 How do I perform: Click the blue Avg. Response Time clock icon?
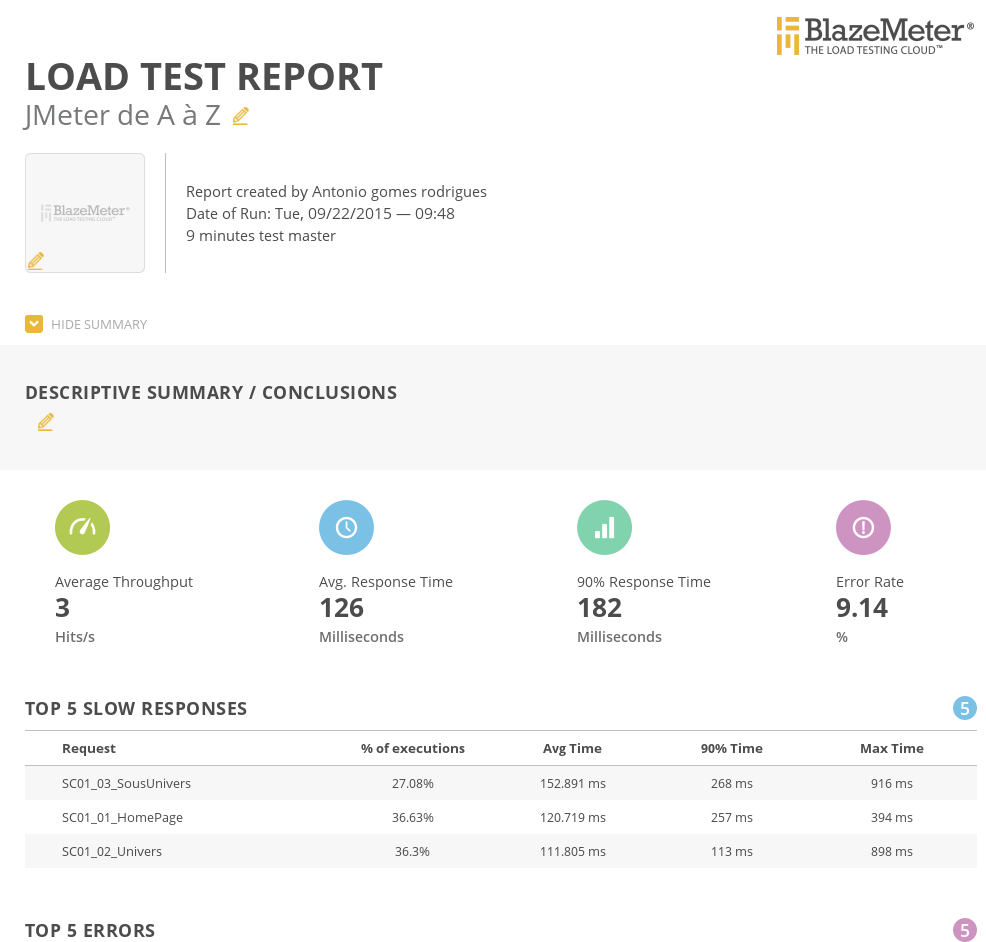346,527
